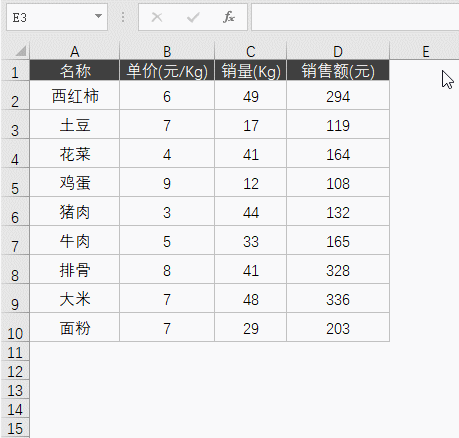Click sales volume cell 12
The width and height of the screenshot is (459, 438).
coord(251,182)
